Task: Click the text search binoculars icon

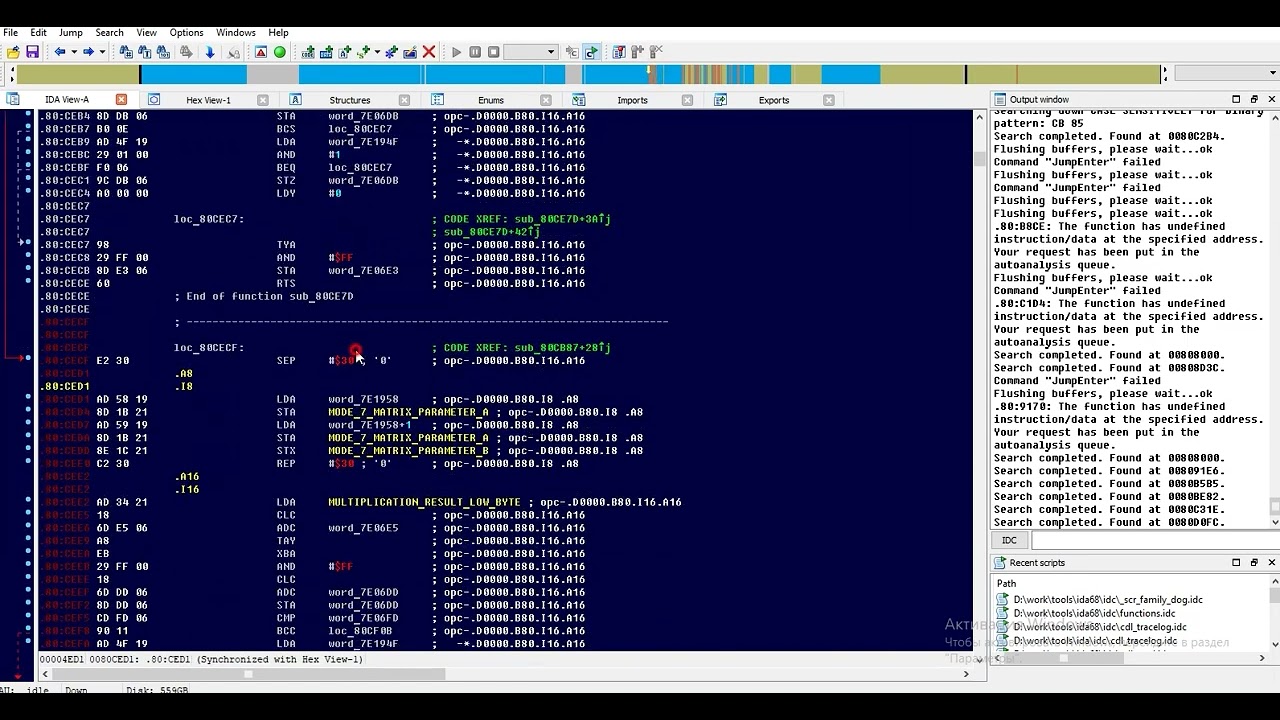Action: (145, 52)
